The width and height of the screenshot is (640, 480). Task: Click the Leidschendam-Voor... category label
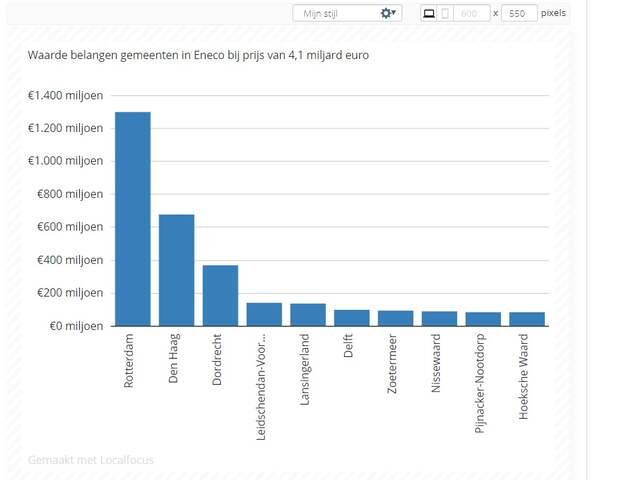click(261, 387)
